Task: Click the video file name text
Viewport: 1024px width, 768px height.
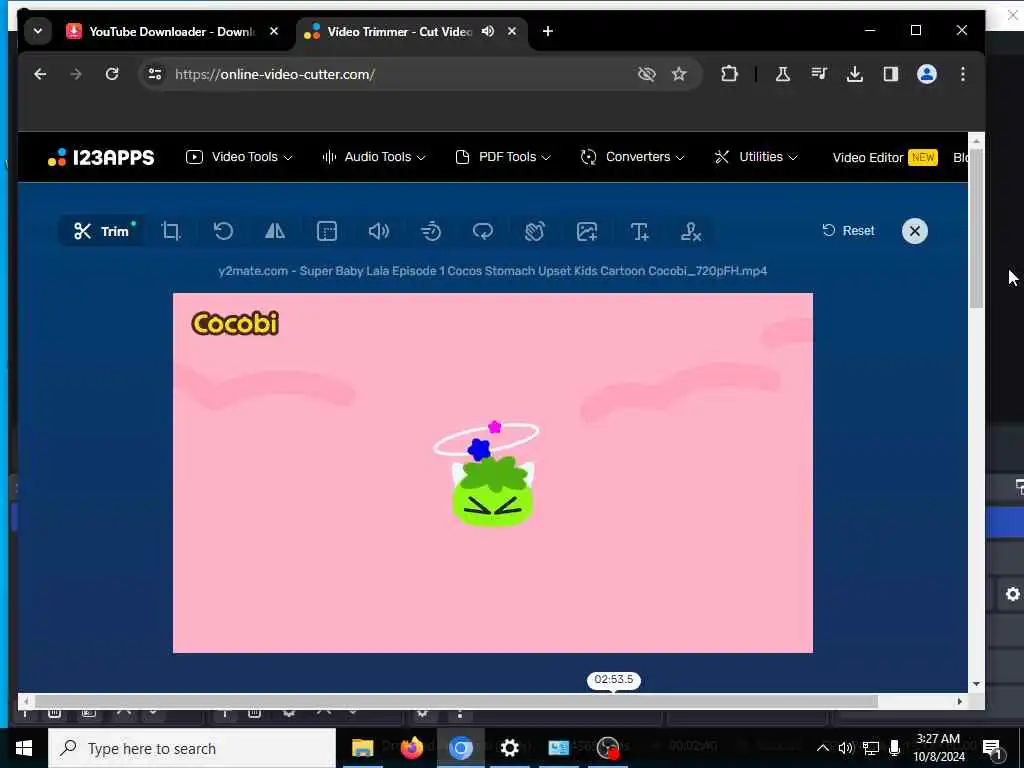Action: click(x=493, y=271)
